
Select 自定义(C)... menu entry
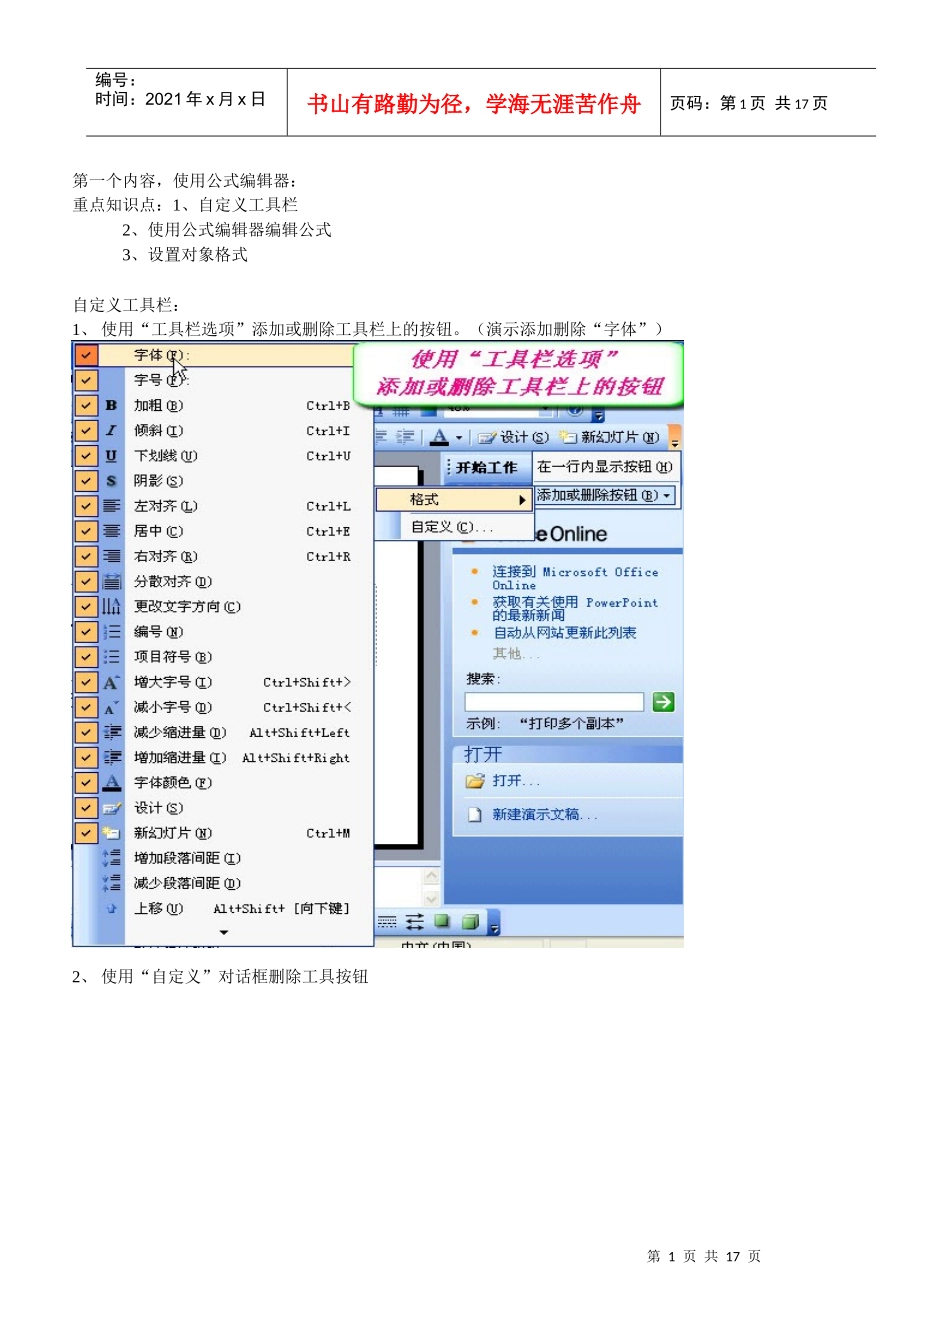click(453, 527)
